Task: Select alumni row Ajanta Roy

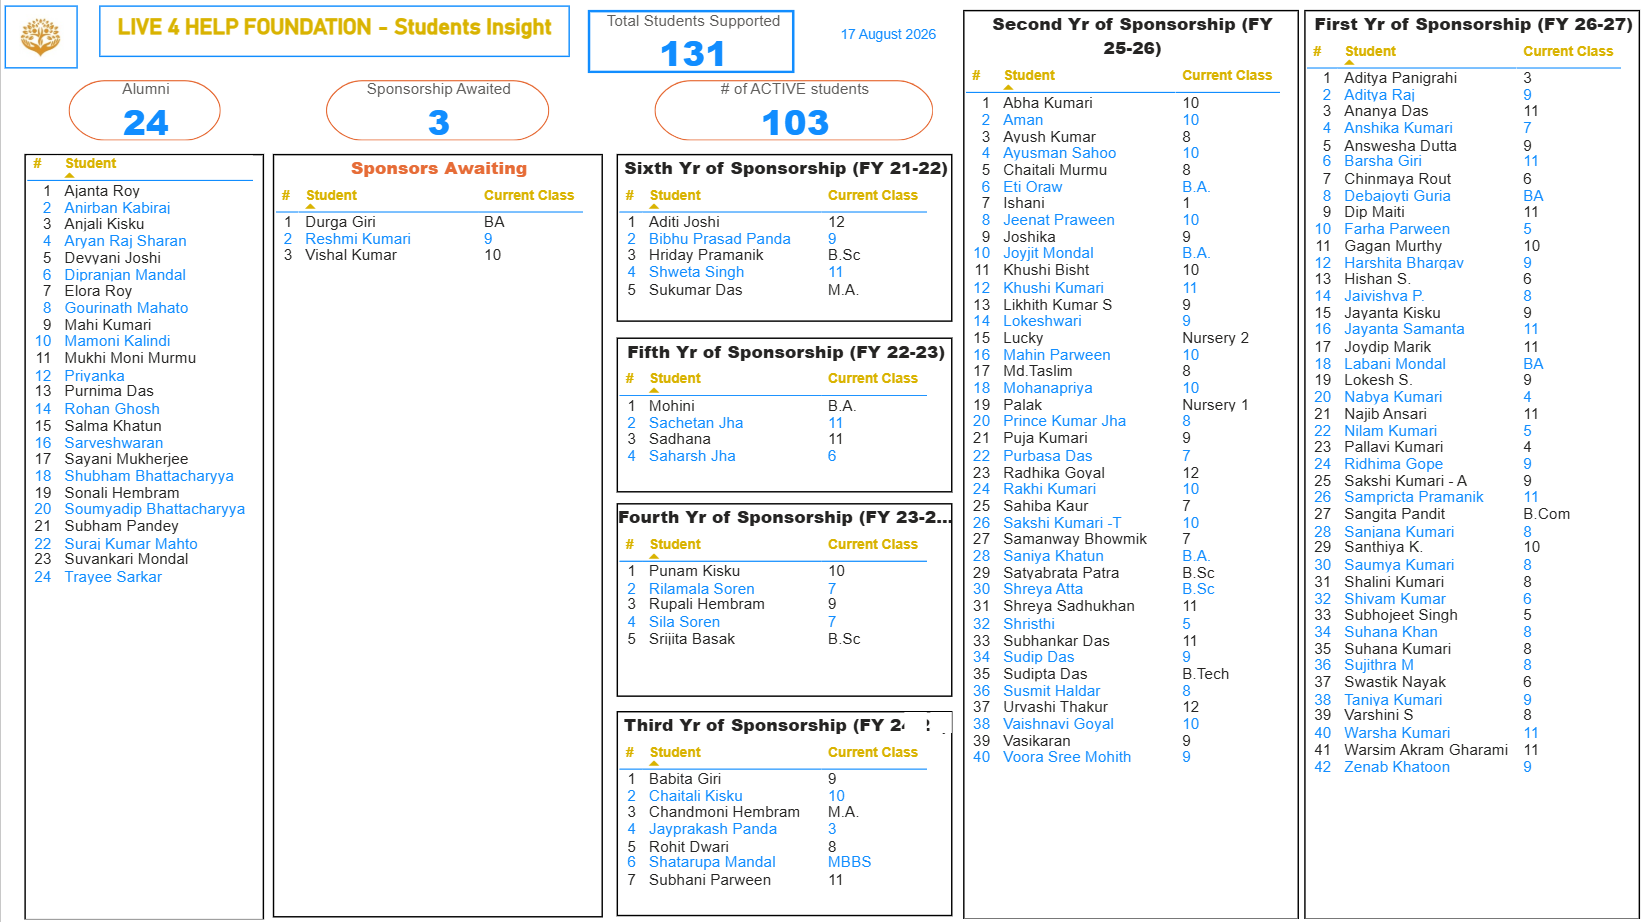Action: tap(140, 191)
